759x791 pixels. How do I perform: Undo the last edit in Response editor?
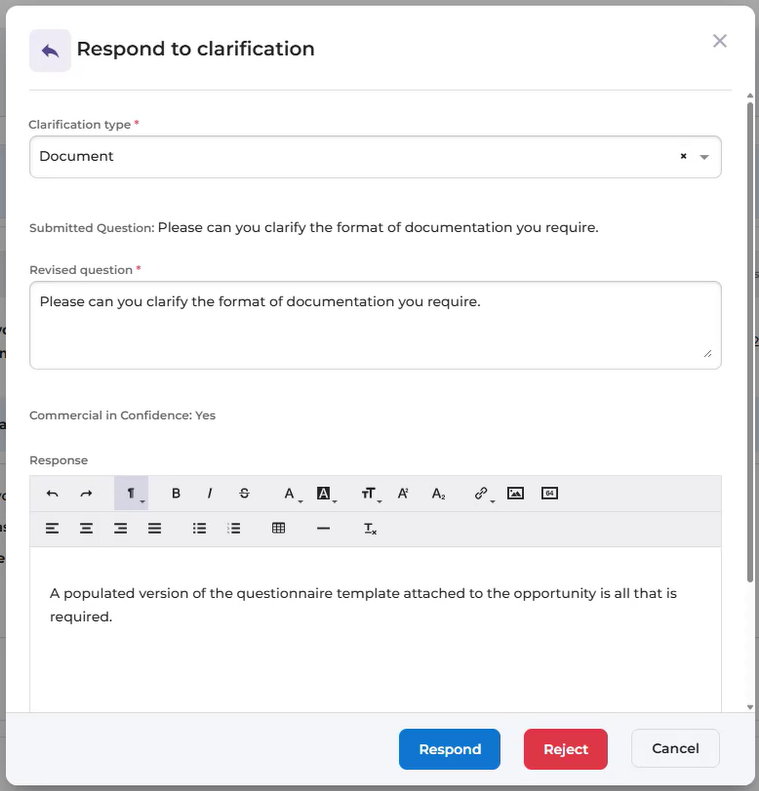(52, 493)
